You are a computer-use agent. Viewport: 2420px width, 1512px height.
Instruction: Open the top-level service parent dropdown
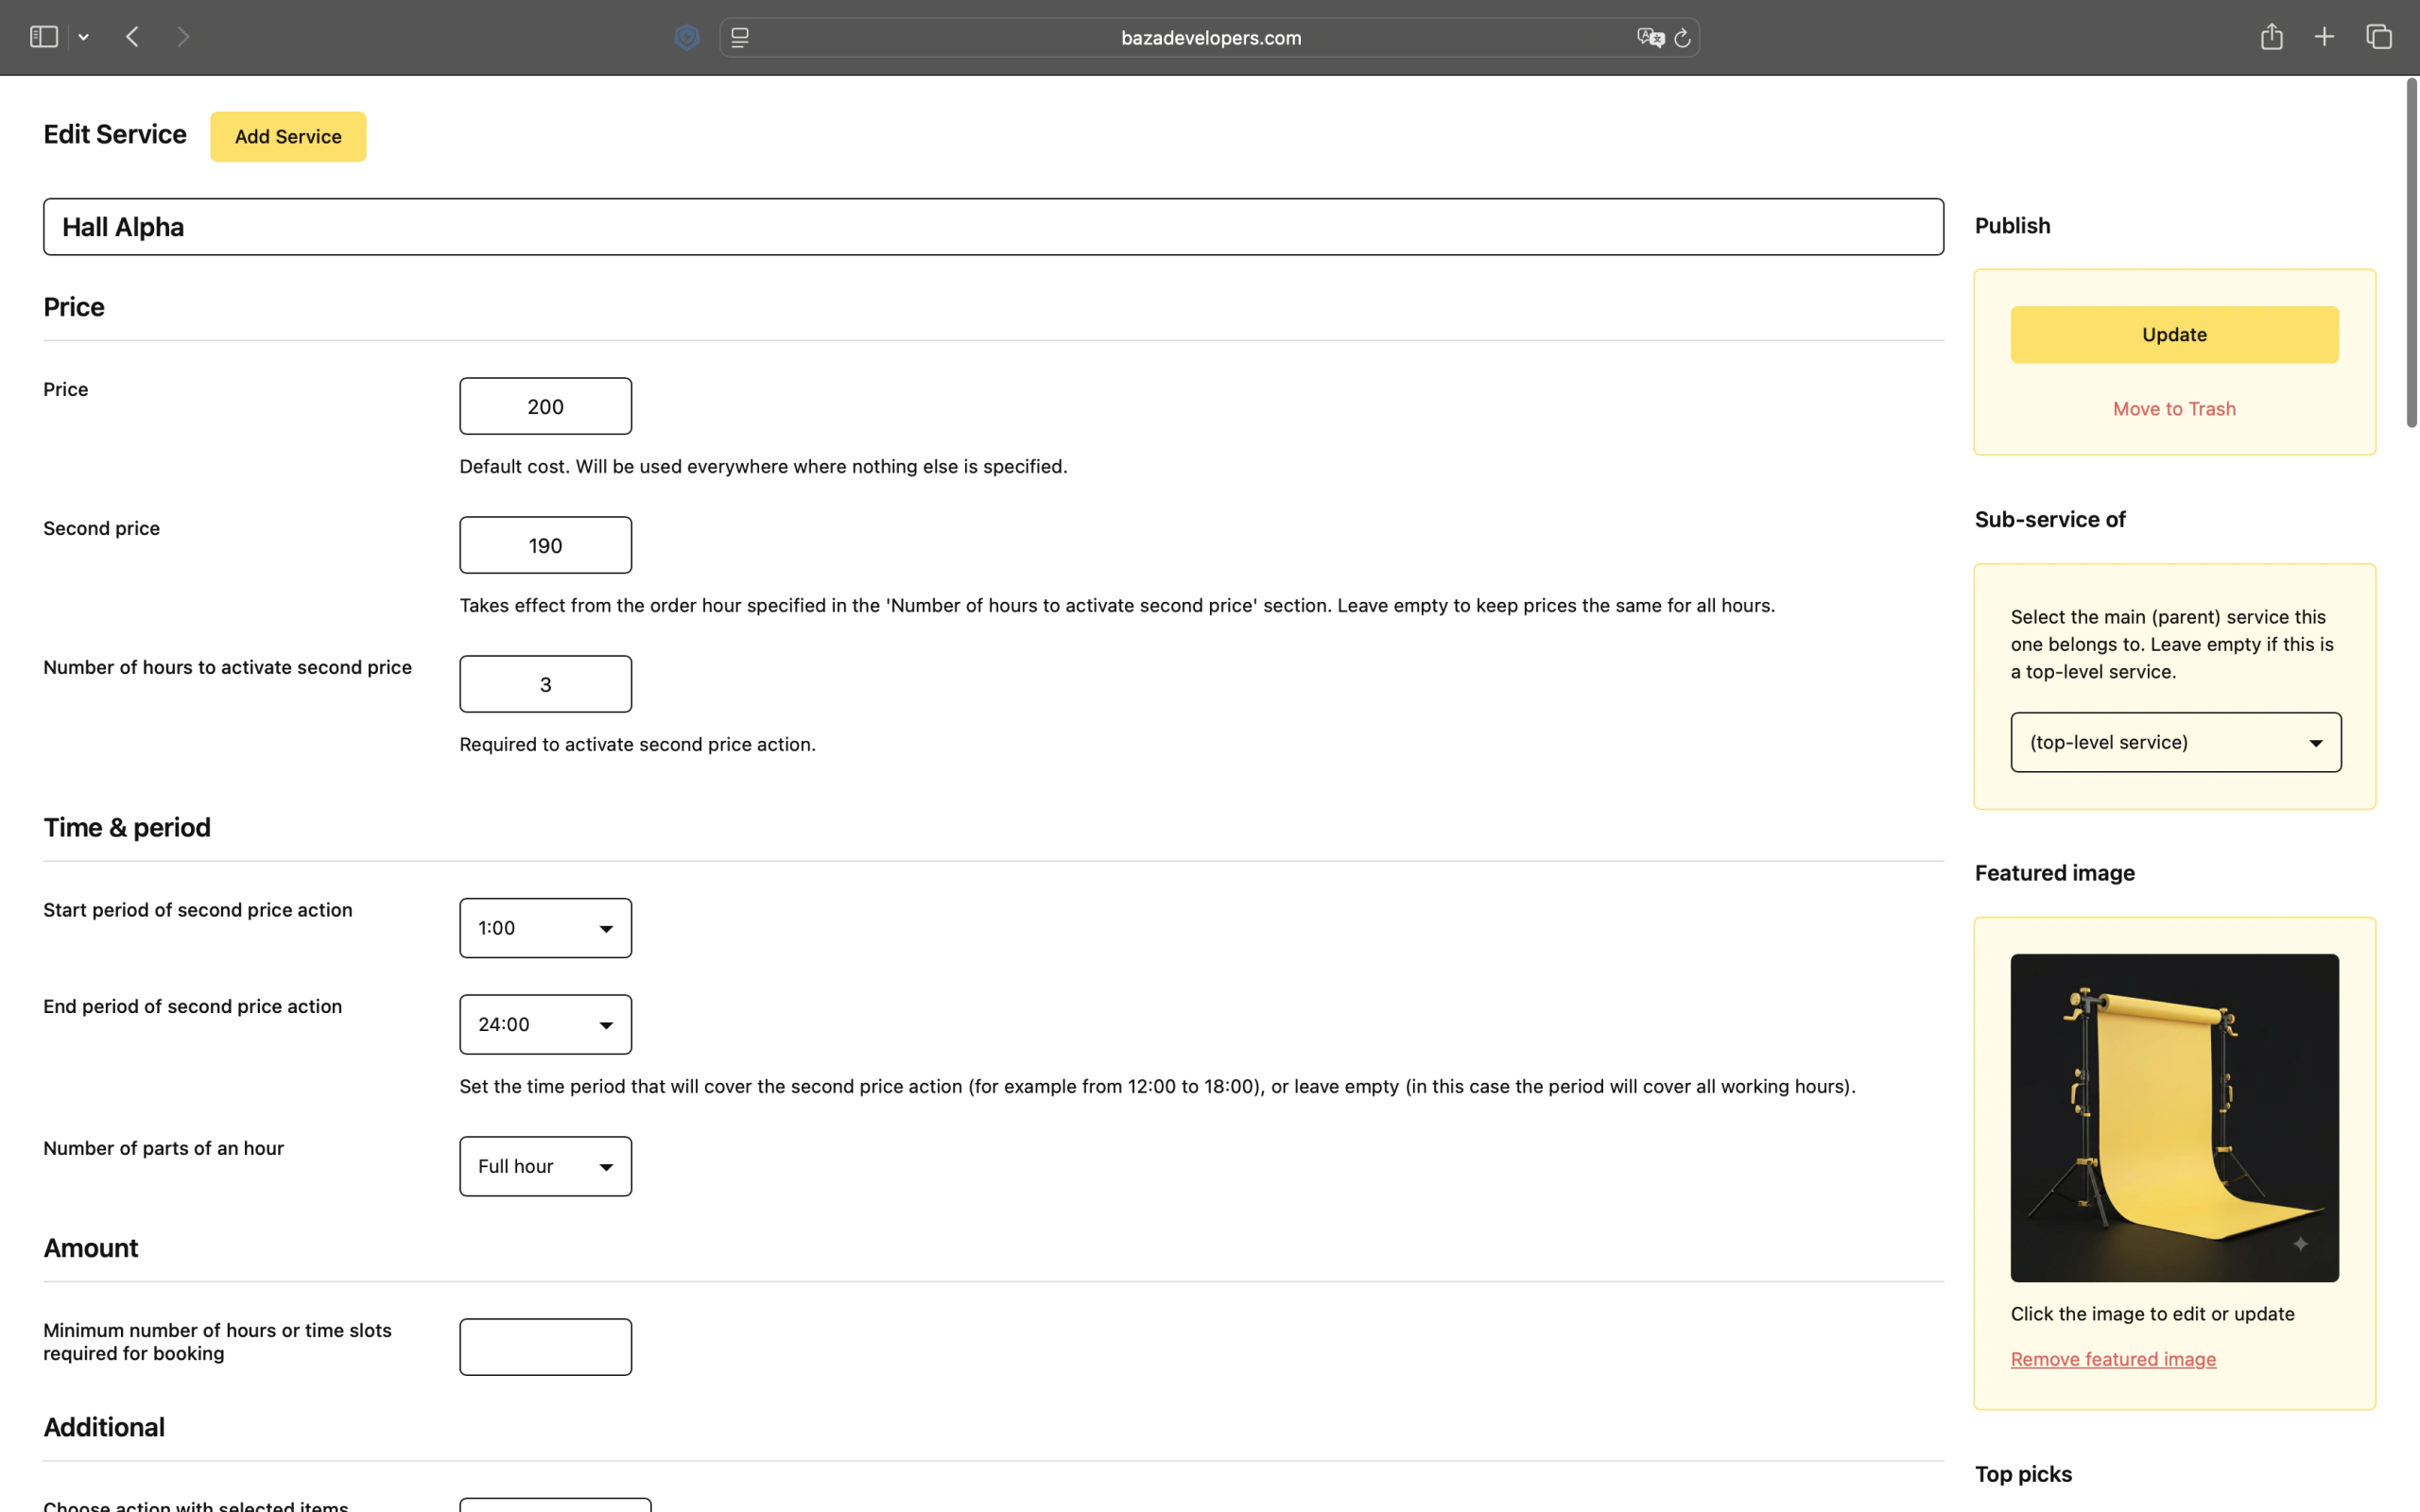[2176, 742]
